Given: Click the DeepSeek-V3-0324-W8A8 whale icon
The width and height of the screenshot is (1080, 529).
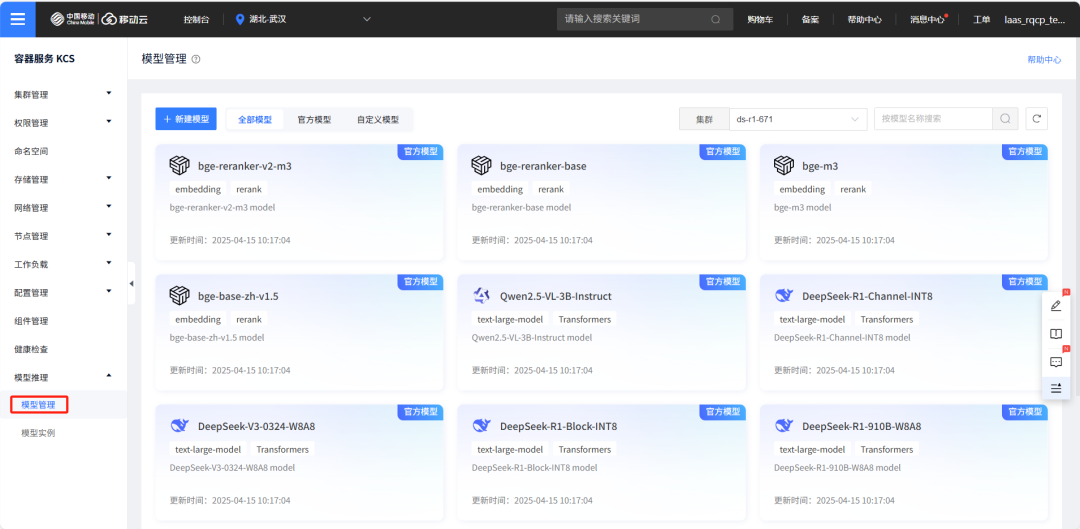Looking at the screenshot, I should (x=179, y=426).
